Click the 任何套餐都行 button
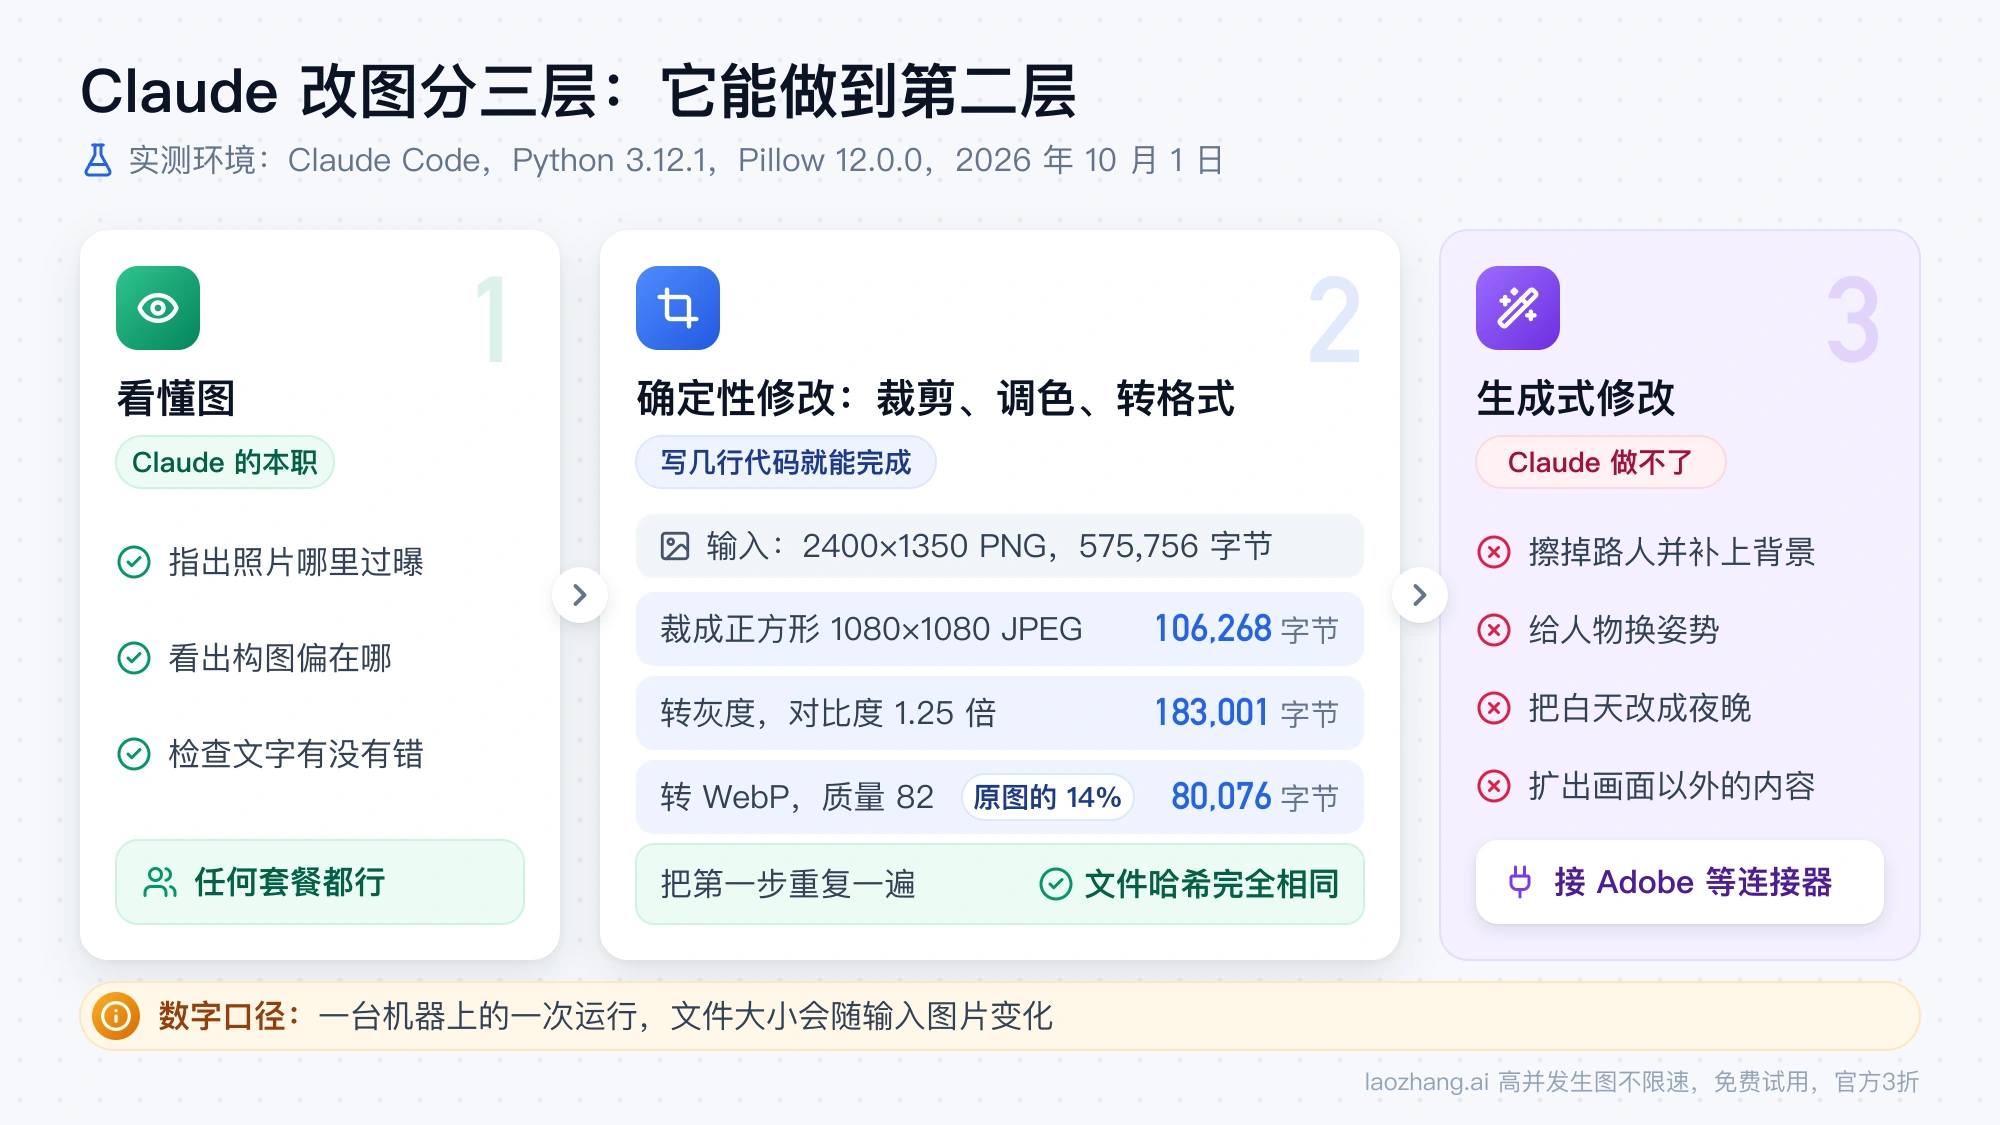Viewport: 2000px width, 1125px height. [x=320, y=882]
